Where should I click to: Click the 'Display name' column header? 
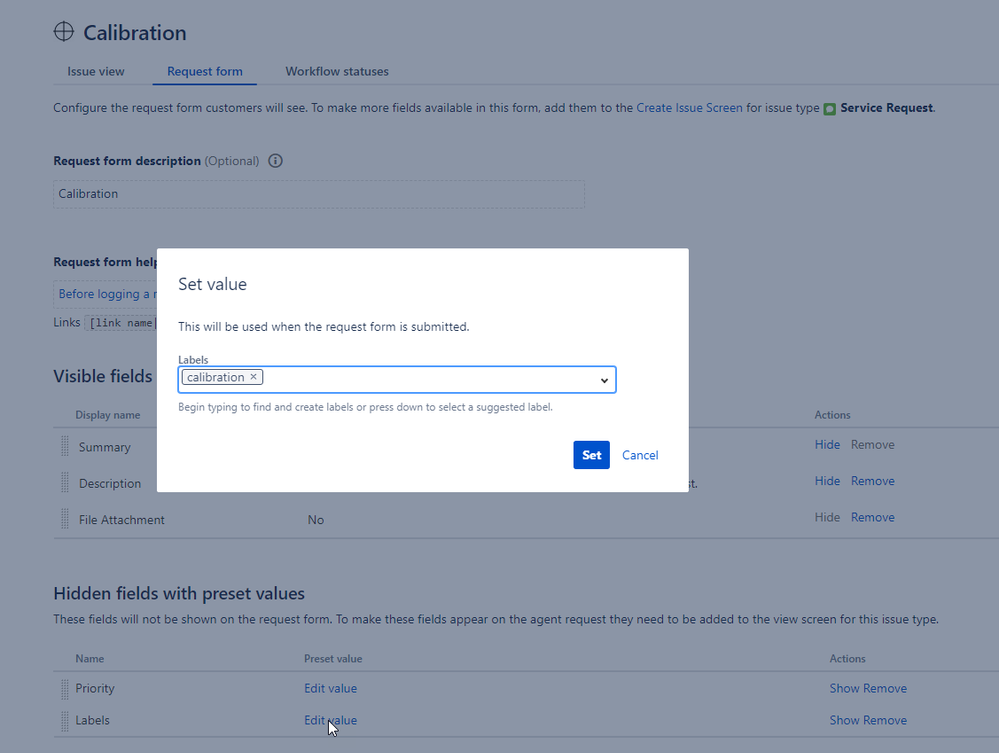coord(108,415)
